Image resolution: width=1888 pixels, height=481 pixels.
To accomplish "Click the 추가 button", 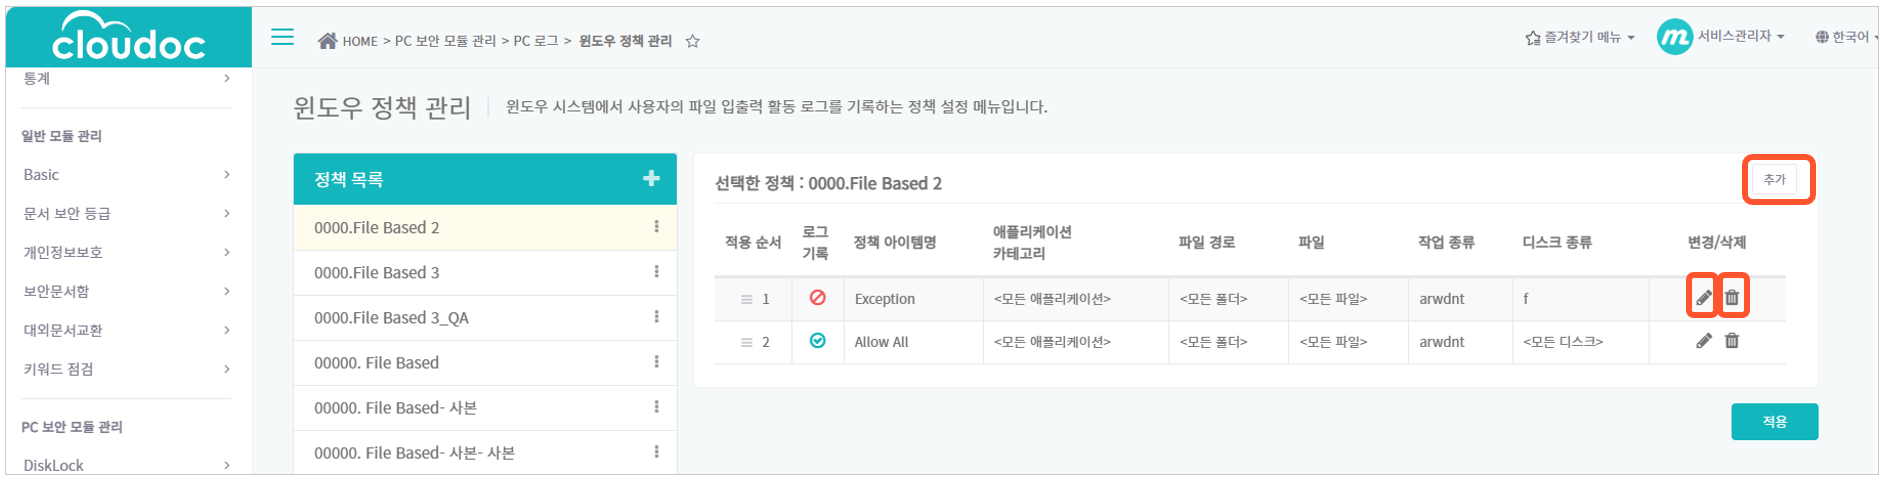I will 1774,180.
